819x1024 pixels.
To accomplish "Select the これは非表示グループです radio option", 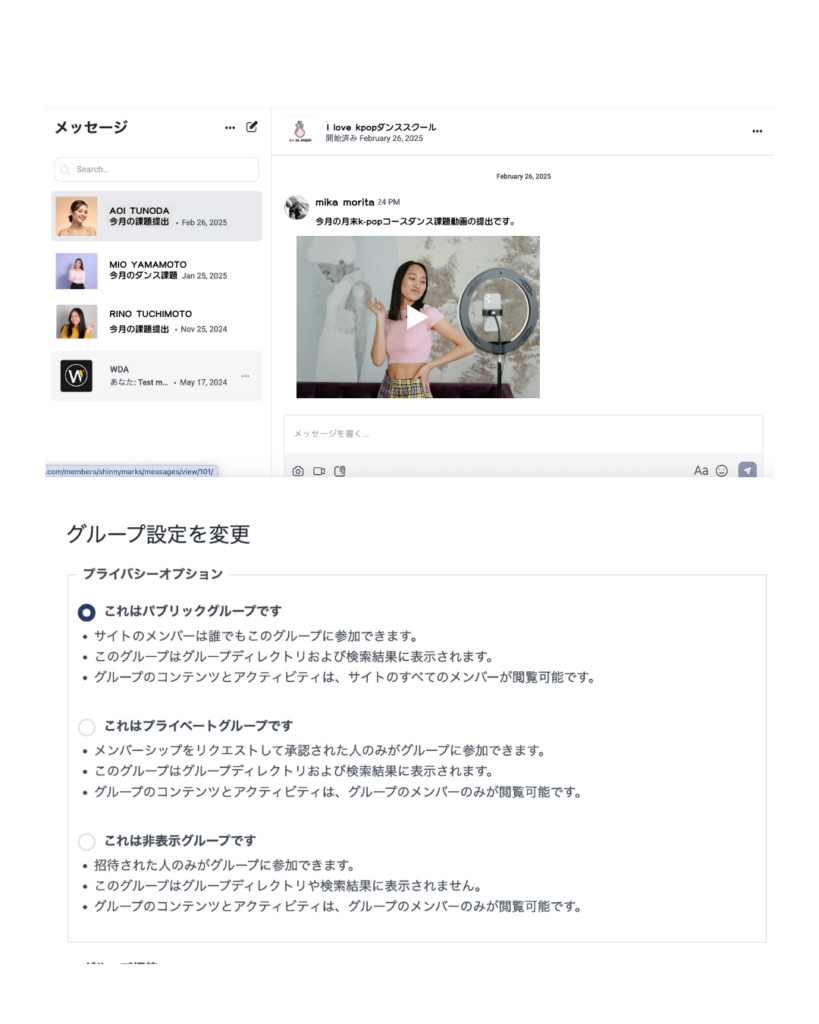I will click(x=86, y=841).
